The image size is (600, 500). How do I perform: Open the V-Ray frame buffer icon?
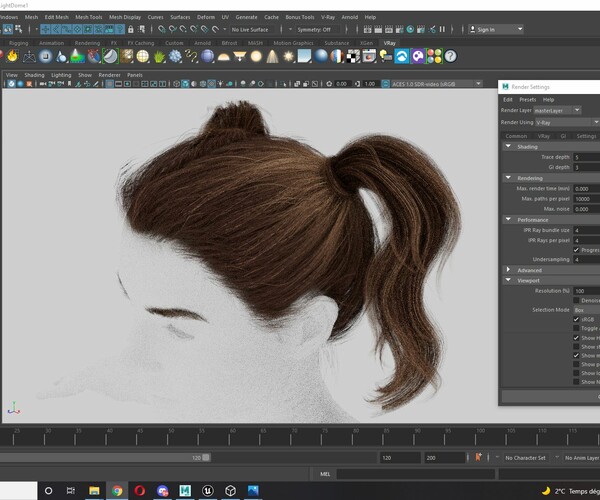coord(369,56)
